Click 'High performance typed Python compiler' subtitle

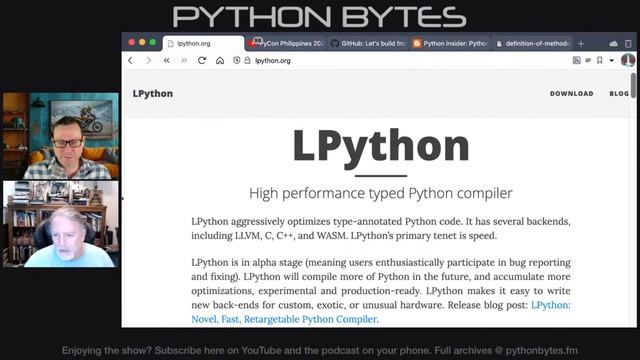pos(380,193)
